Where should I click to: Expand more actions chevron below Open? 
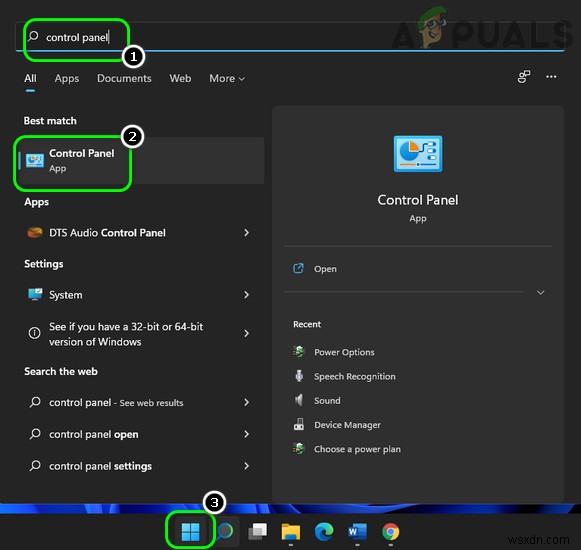[541, 292]
